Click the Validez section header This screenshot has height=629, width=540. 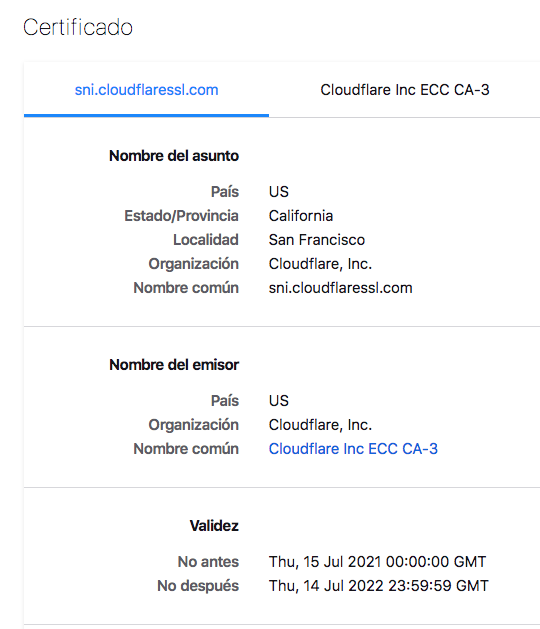pyautogui.click(x=214, y=526)
